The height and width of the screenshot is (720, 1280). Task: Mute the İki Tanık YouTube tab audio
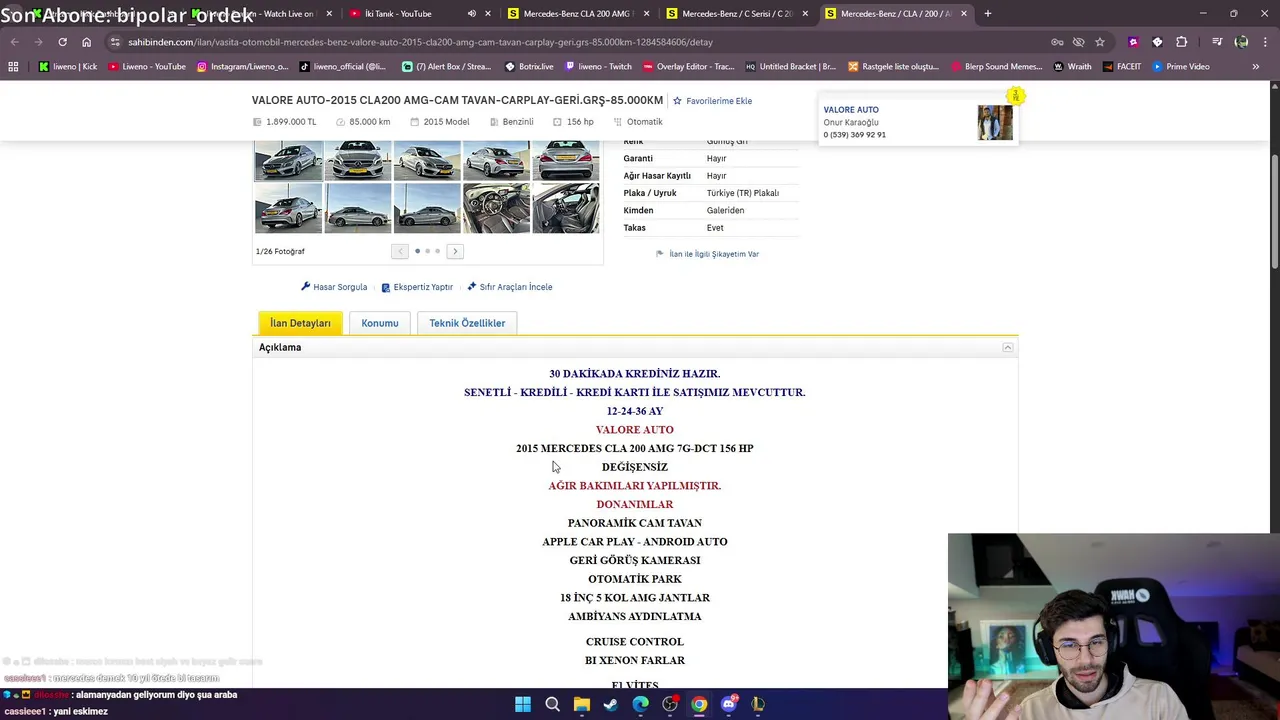pos(472,14)
